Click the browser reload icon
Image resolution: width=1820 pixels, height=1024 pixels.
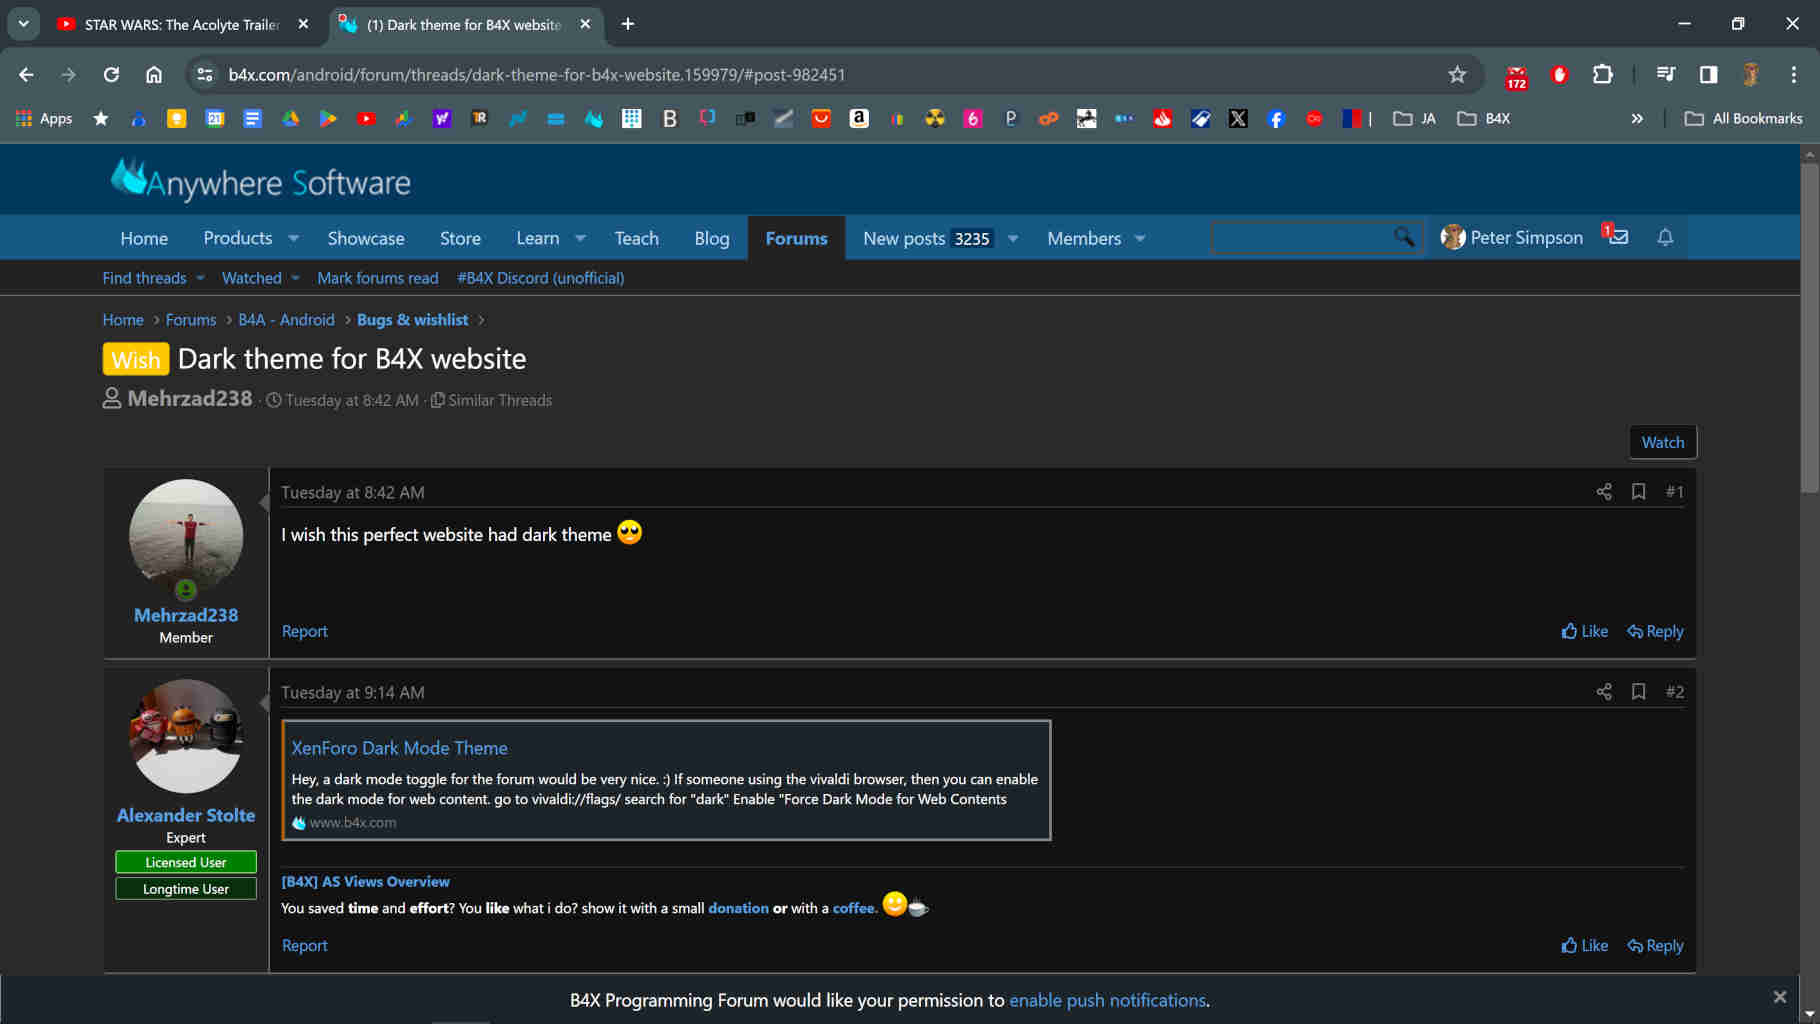pos(111,74)
